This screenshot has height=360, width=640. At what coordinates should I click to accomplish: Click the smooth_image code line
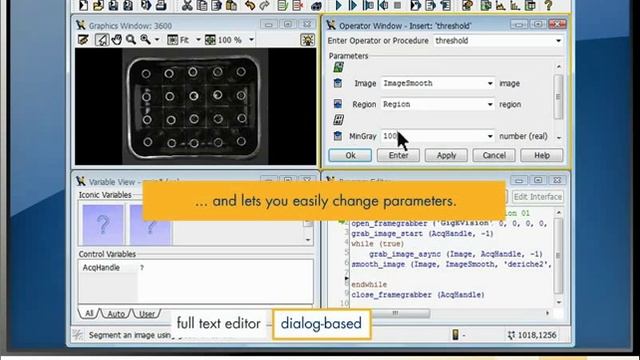[451, 264]
